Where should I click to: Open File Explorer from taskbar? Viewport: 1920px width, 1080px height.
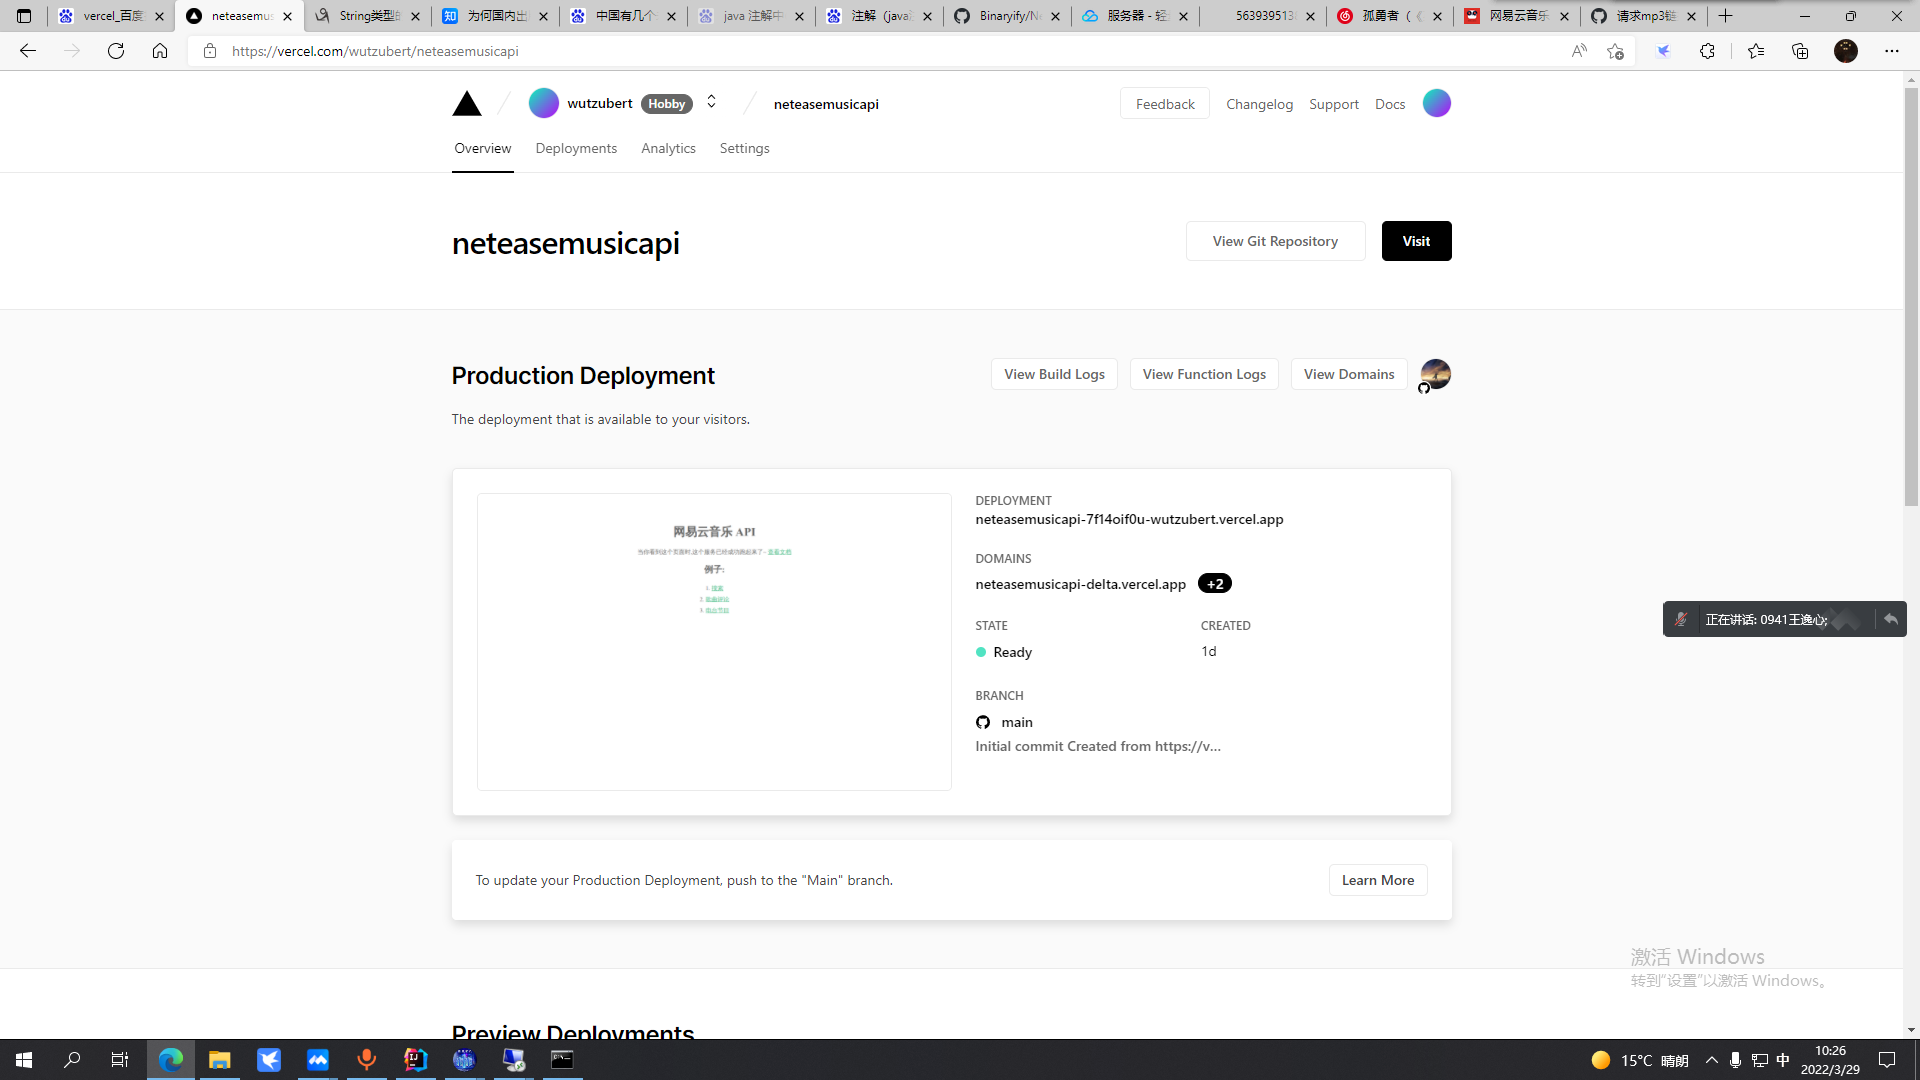pyautogui.click(x=219, y=1060)
